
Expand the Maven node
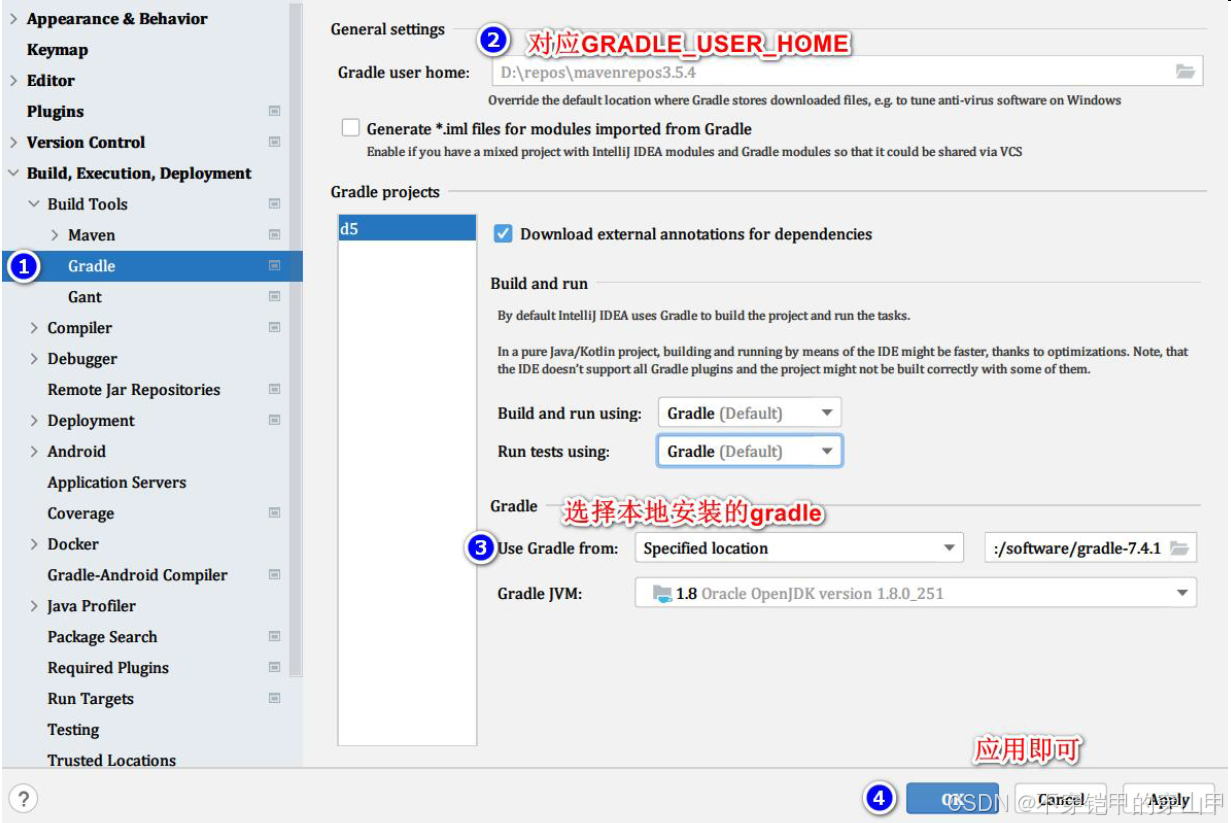(x=55, y=235)
